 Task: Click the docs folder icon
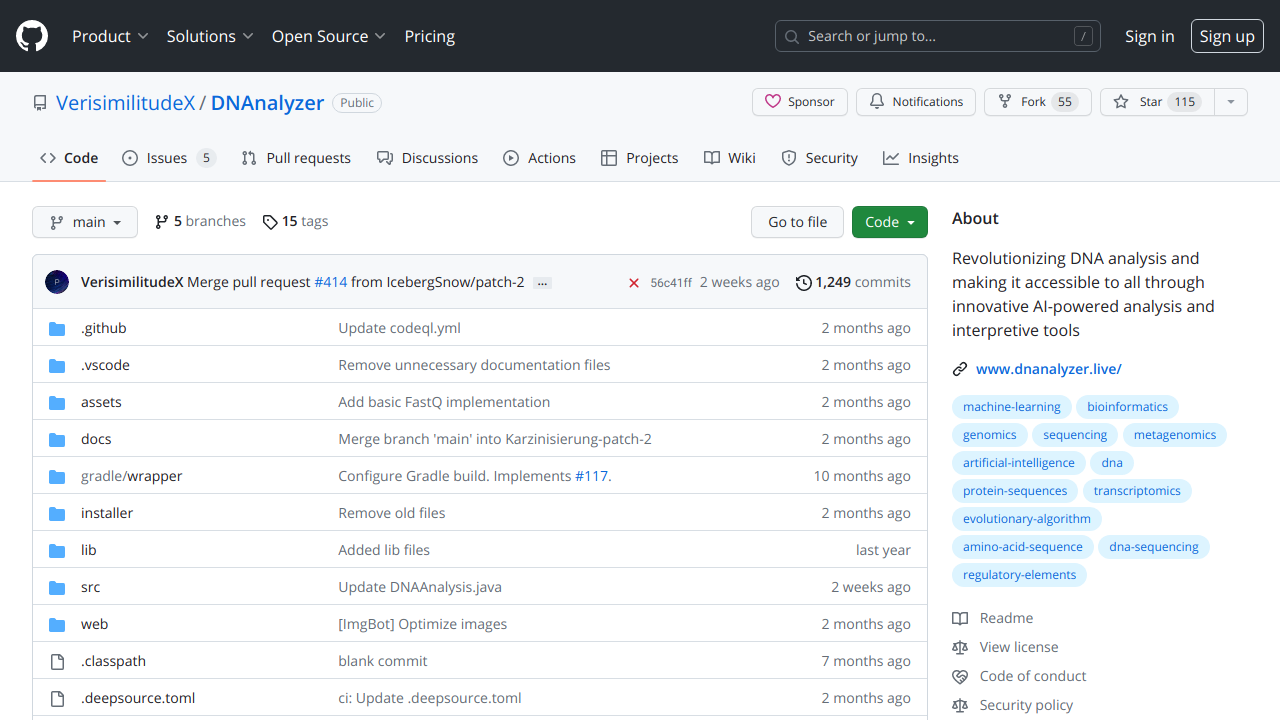point(57,439)
